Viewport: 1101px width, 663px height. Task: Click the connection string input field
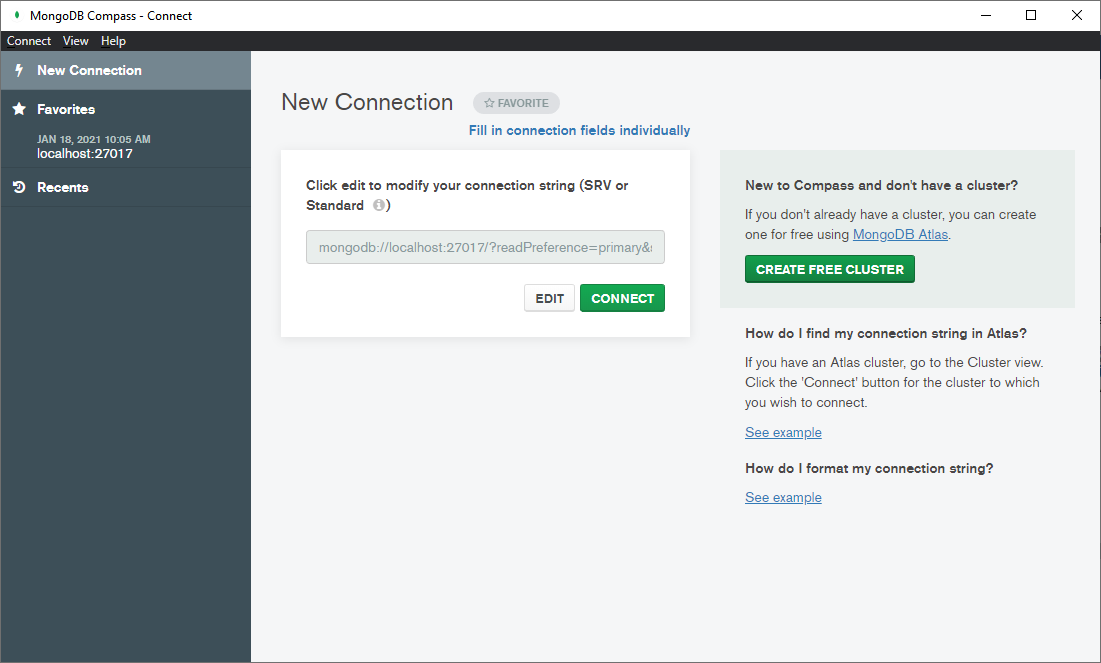click(x=485, y=247)
